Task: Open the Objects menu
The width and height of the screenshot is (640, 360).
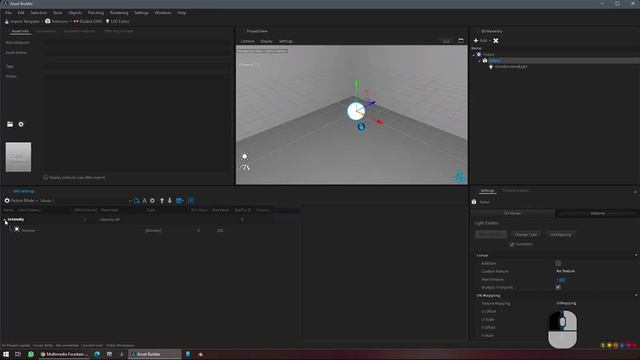Action: click(75, 13)
